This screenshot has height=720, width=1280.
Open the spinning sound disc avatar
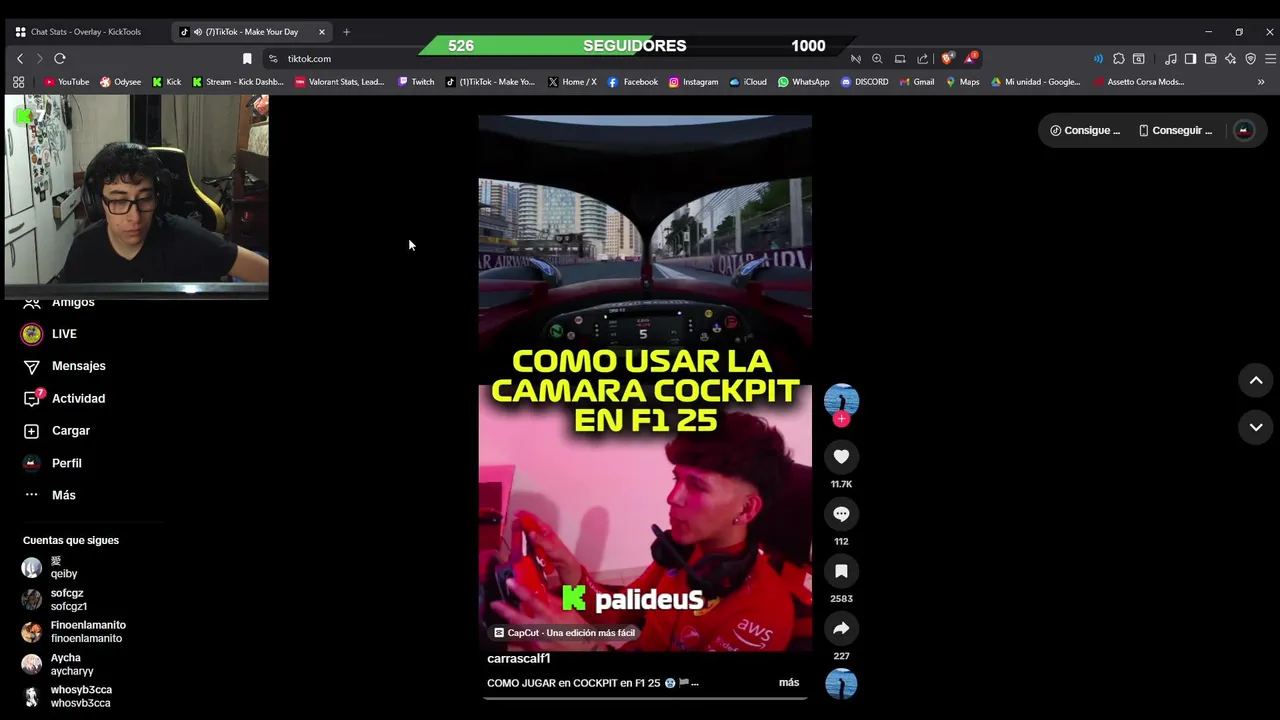click(x=841, y=684)
